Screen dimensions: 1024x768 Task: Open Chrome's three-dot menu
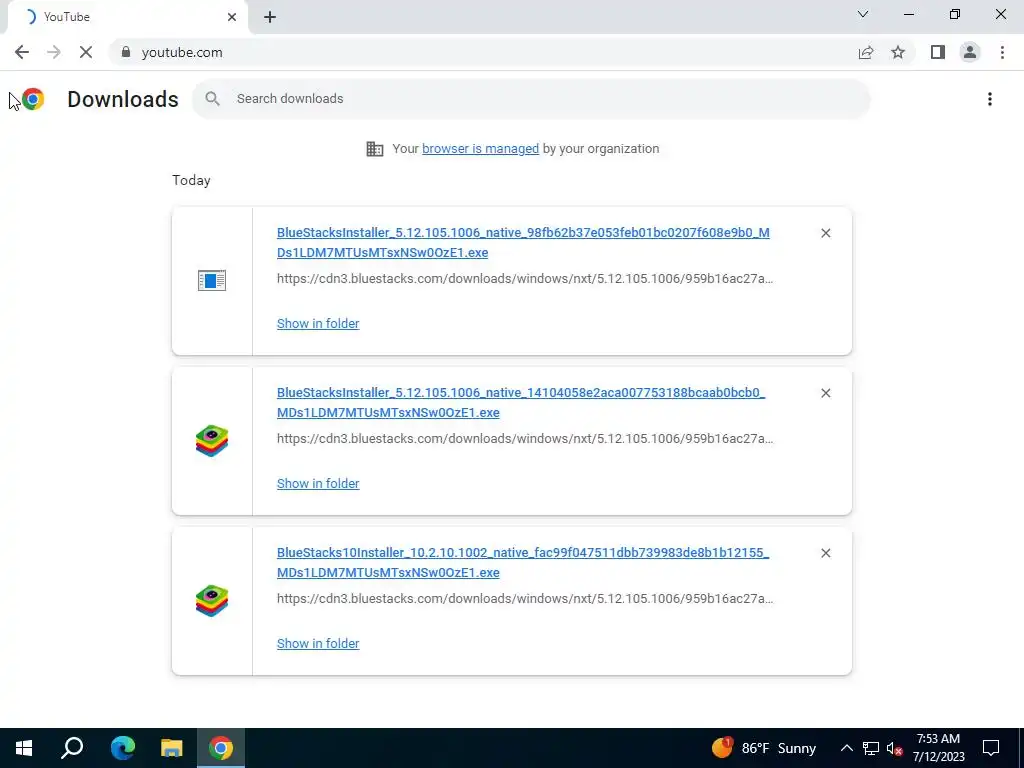click(1002, 52)
